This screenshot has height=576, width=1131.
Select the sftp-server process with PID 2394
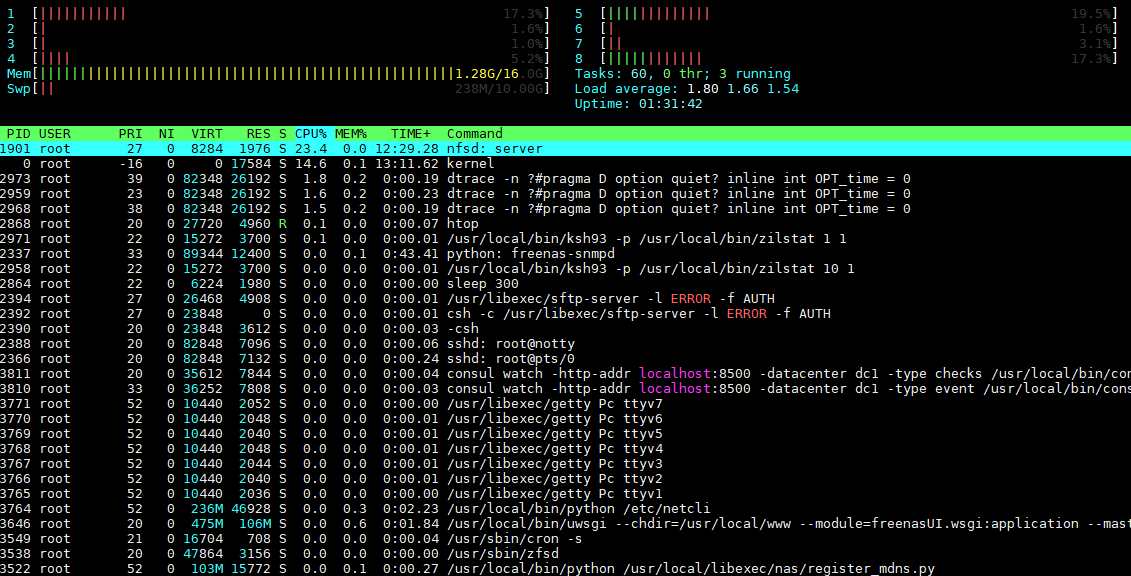(x=566, y=298)
